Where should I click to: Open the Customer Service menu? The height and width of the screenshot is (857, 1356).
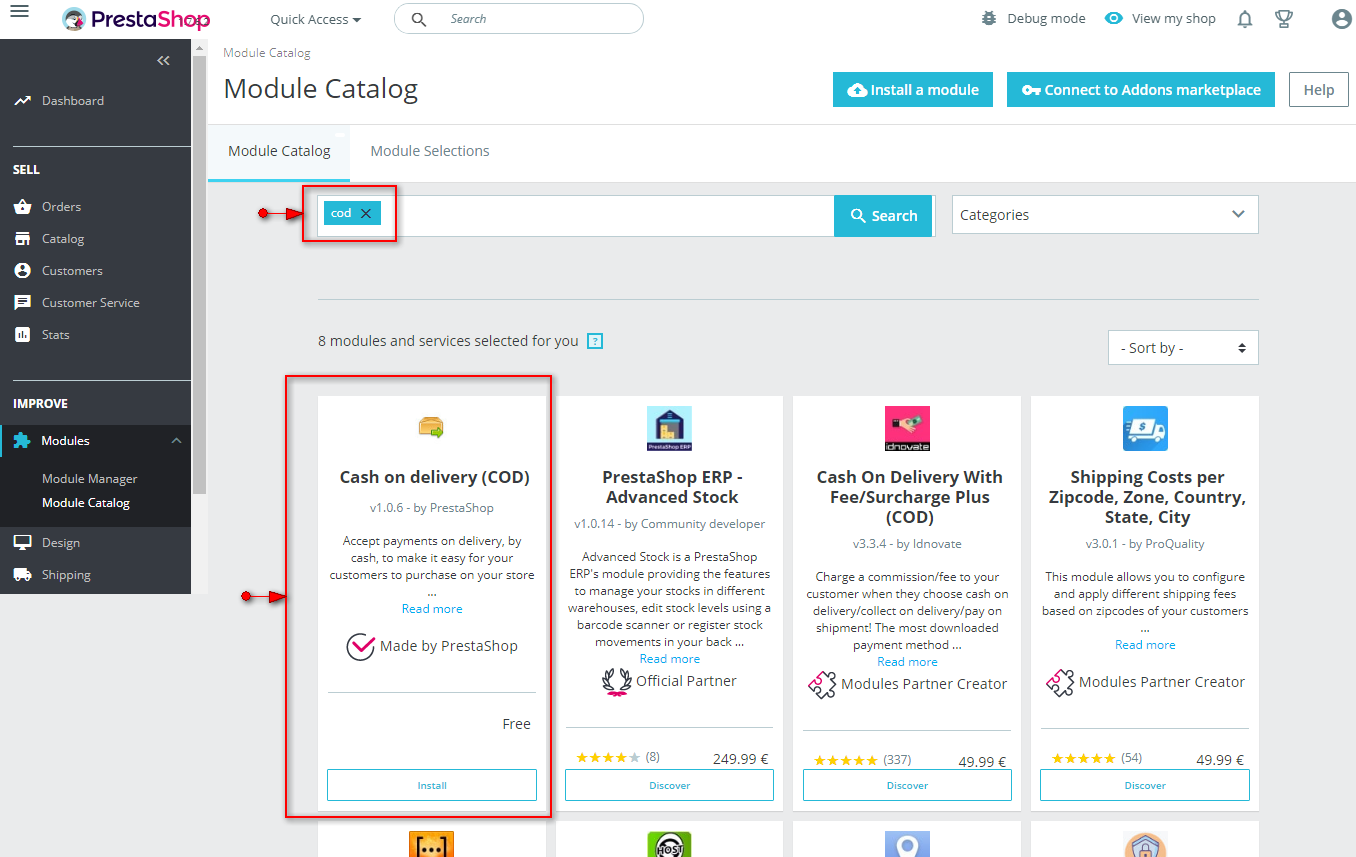click(x=91, y=303)
